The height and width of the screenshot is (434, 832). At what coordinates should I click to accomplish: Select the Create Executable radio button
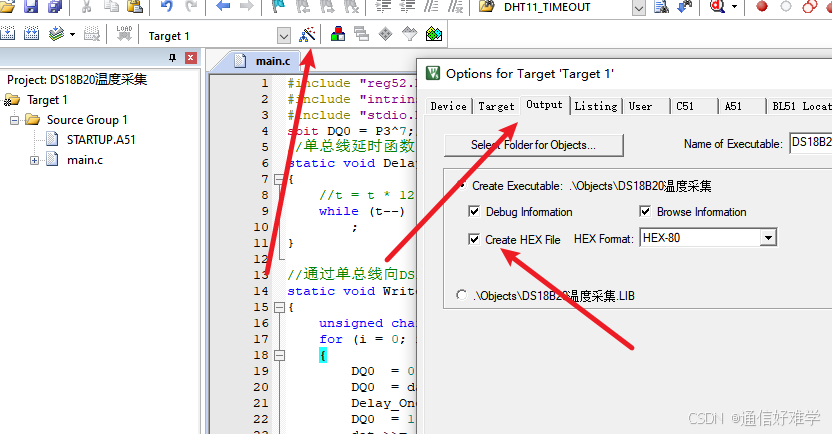(462, 186)
